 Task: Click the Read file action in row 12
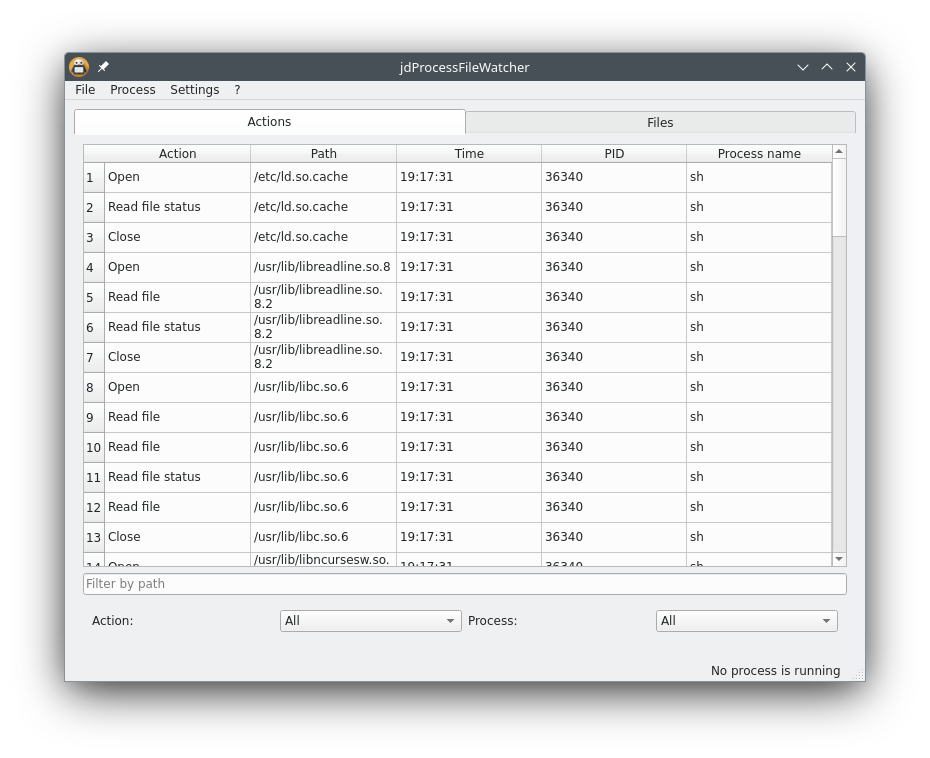click(x=177, y=507)
